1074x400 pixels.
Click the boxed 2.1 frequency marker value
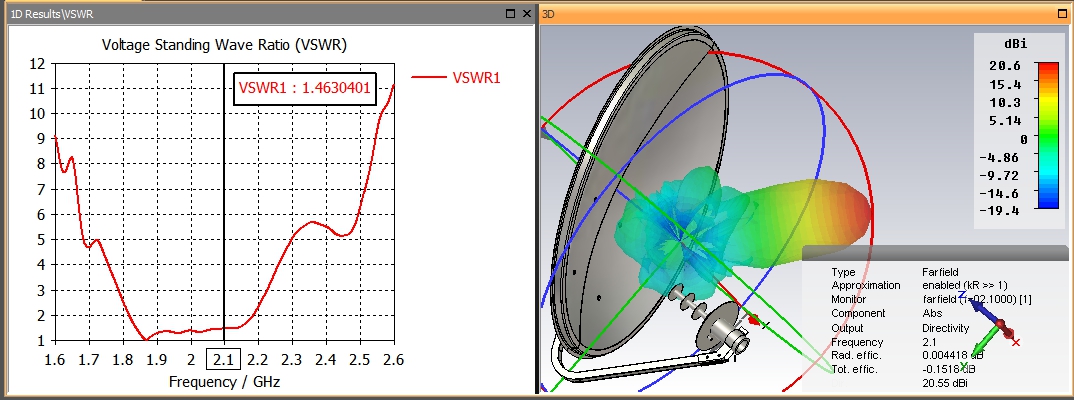[x=224, y=359]
